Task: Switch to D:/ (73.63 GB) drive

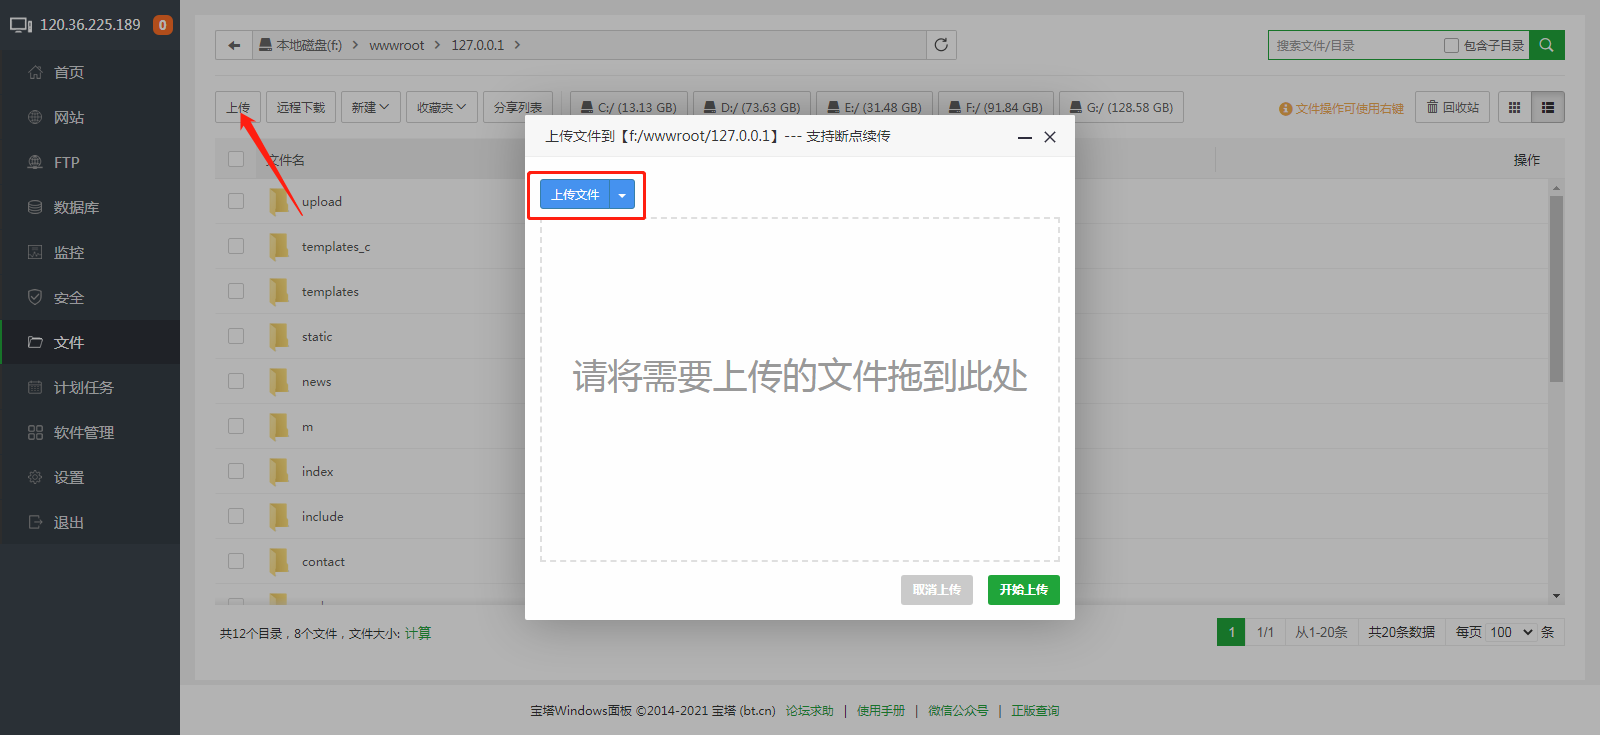Action: tap(752, 107)
